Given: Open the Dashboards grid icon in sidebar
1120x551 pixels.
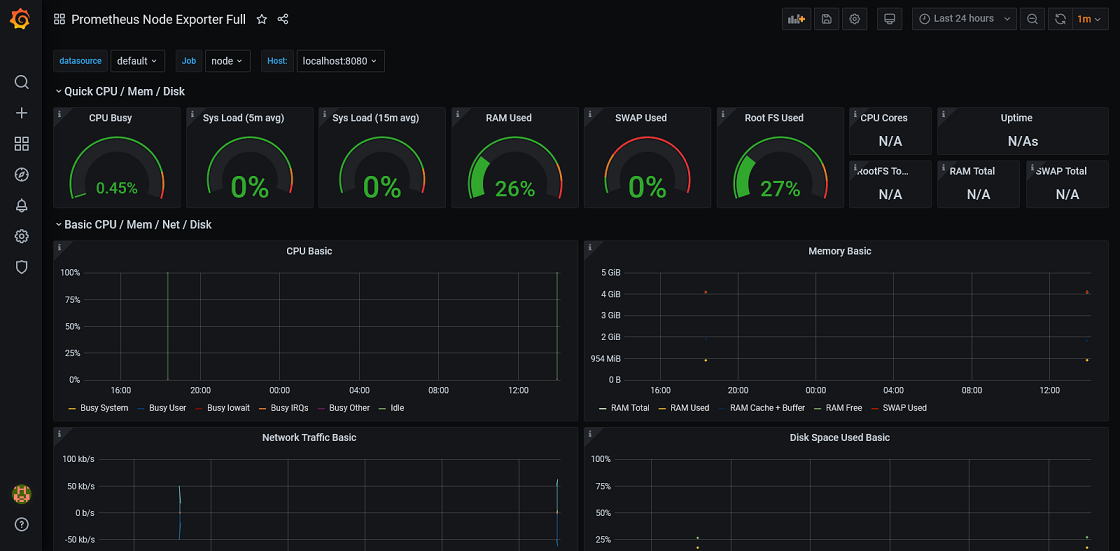Looking at the screenshot, I should [21, 144].
